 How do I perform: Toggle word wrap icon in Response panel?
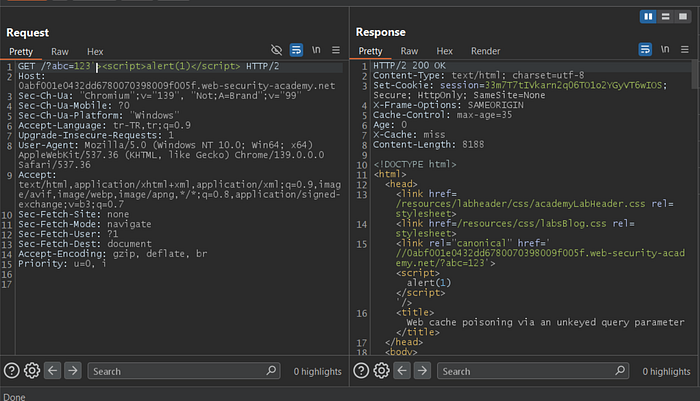coord(645,50)
